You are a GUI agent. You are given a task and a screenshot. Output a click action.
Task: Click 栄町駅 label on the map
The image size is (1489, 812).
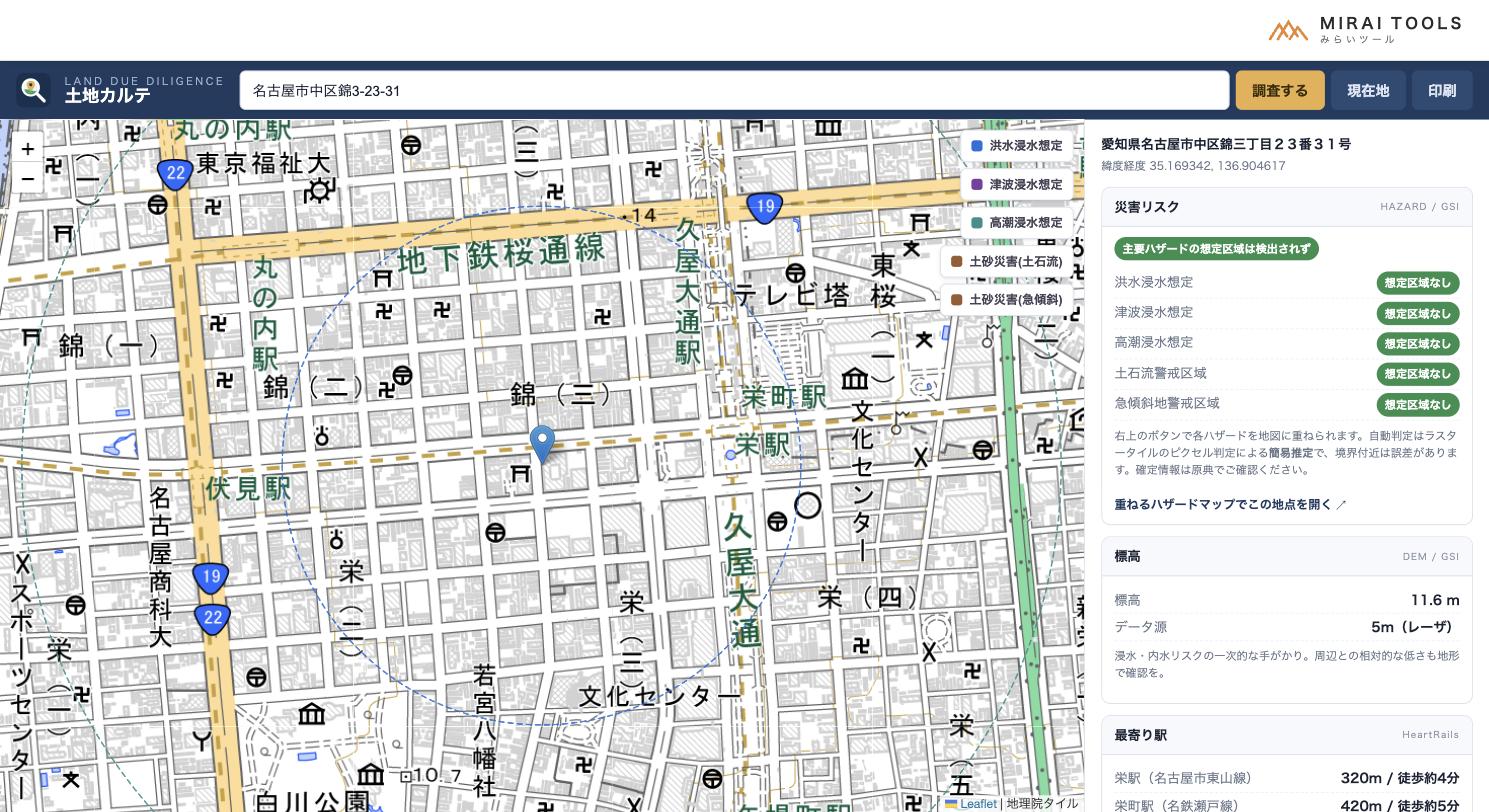[x=784, y=397]
